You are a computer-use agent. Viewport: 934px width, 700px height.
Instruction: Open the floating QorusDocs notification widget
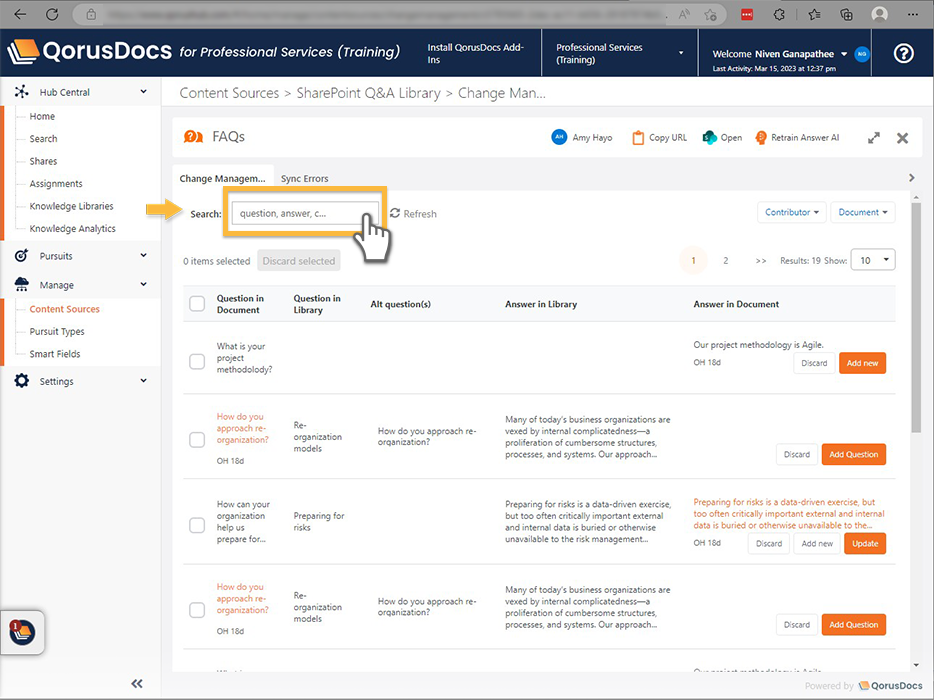click(22, 631)
